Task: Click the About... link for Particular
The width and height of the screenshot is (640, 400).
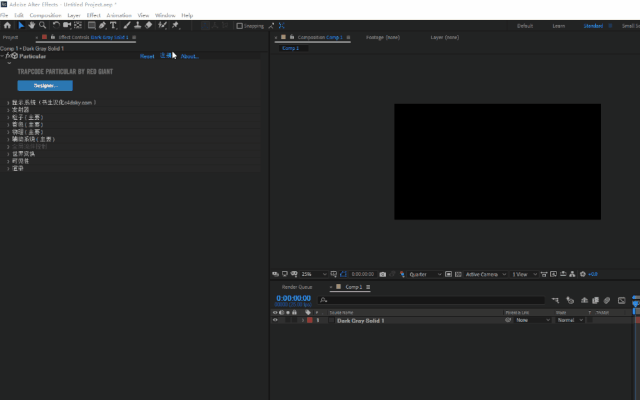Action: 190,56
